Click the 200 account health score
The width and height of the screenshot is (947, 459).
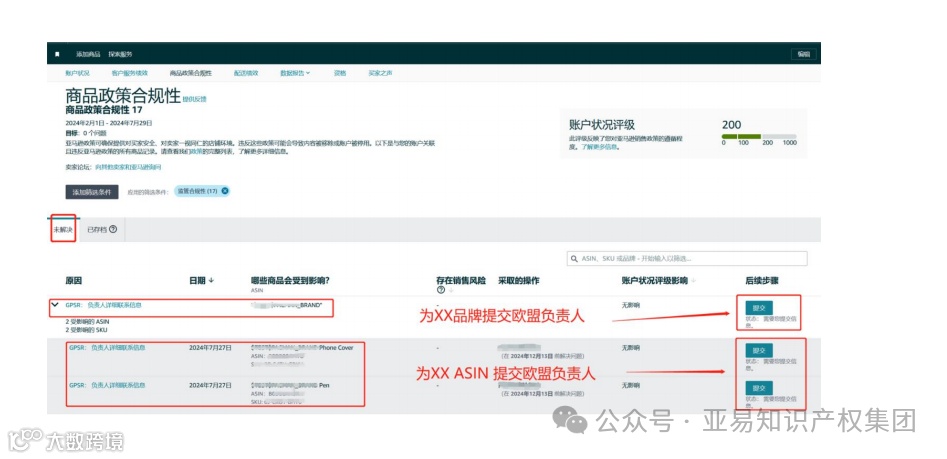731,125
